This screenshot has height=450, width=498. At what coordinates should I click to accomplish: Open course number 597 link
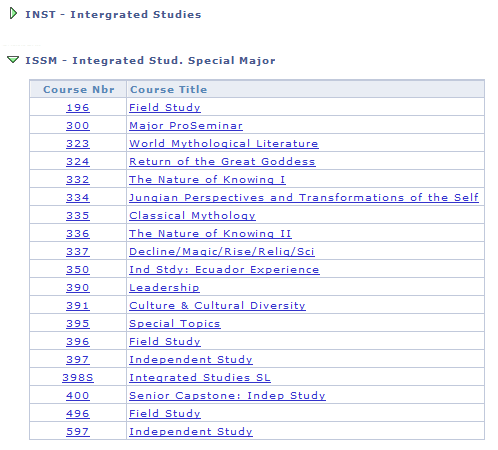pyautogui.click(x=78, y=432)
